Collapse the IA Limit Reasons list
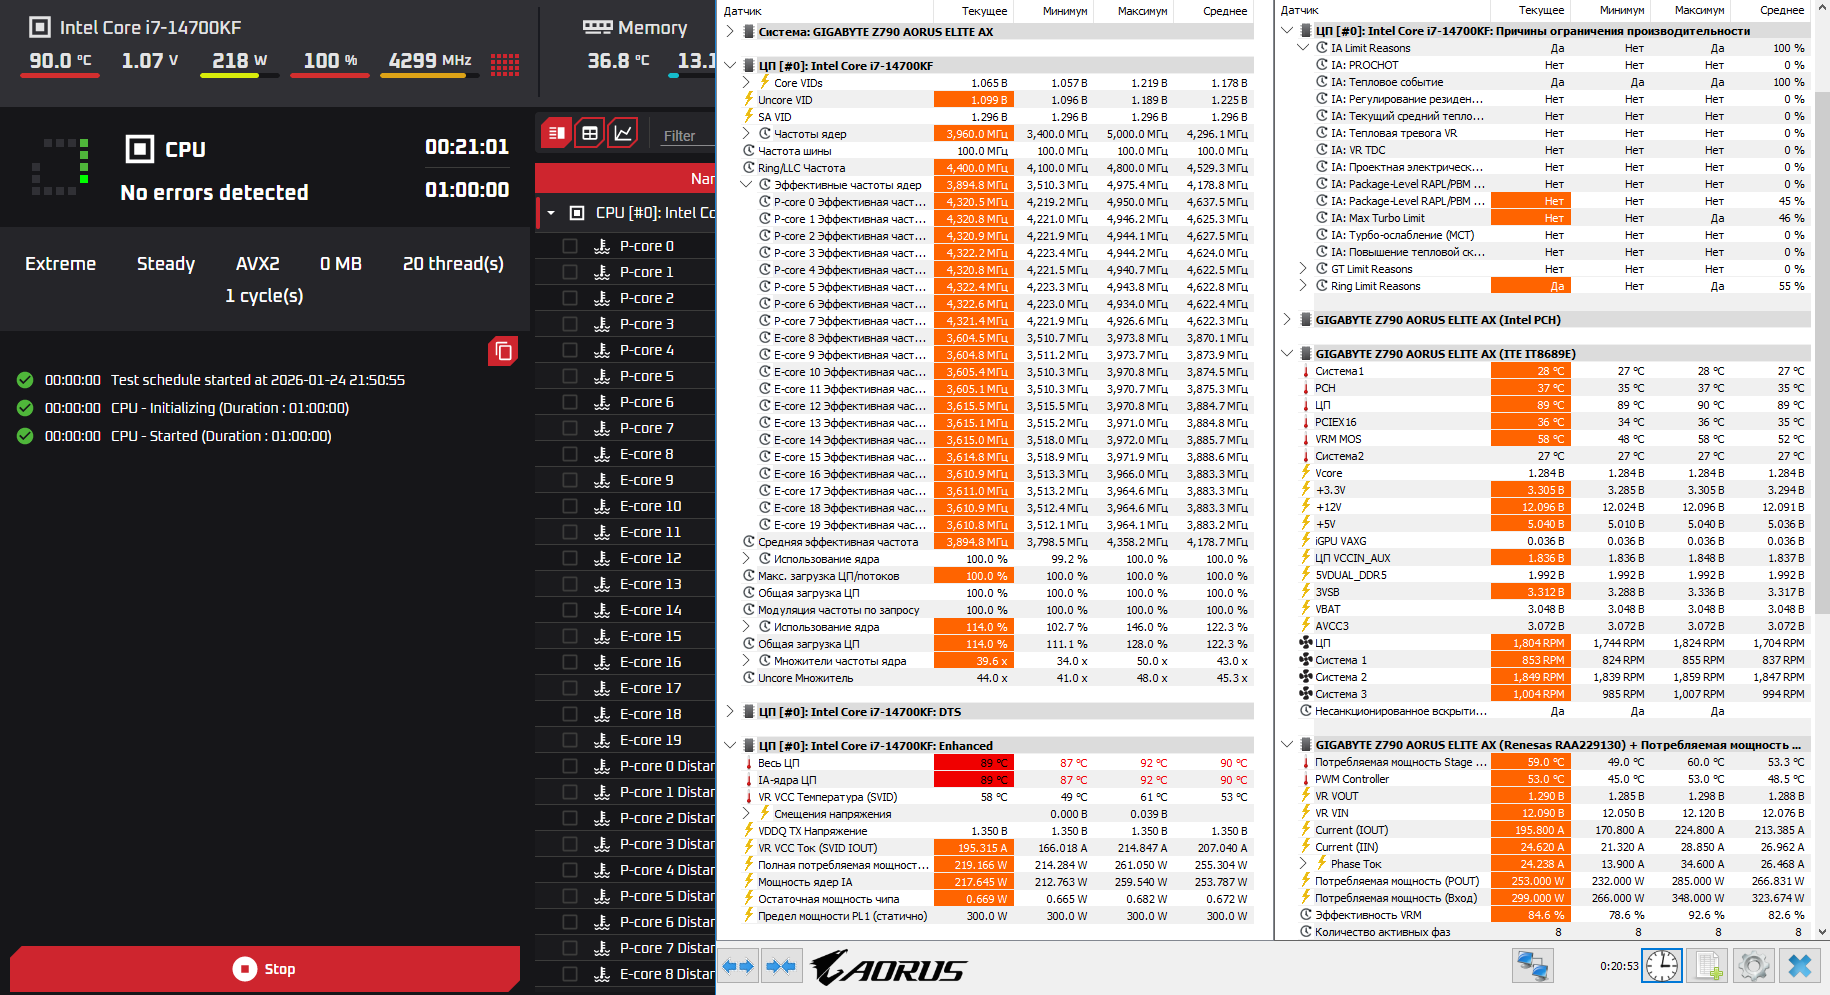 tap(1303, 48)
